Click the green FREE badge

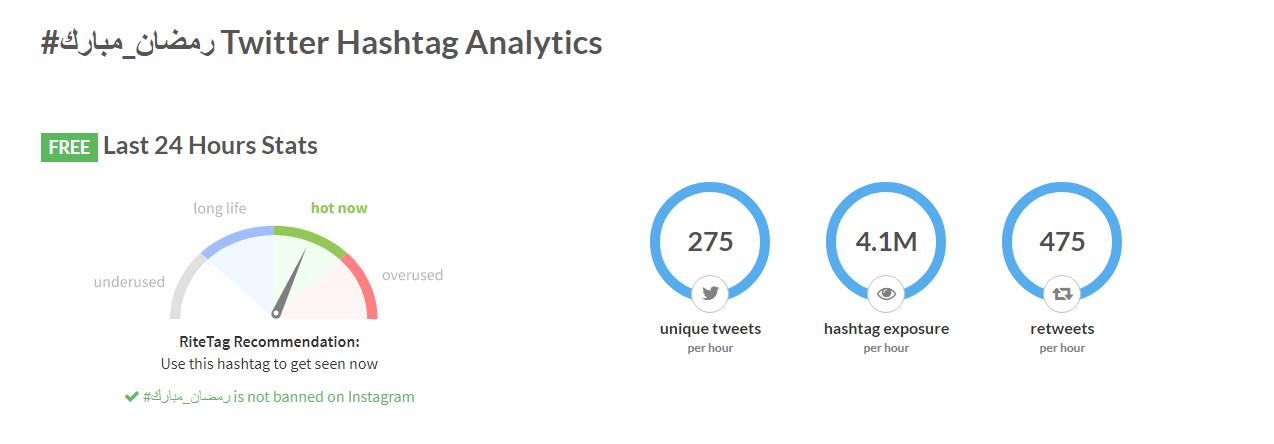[69, 147]
